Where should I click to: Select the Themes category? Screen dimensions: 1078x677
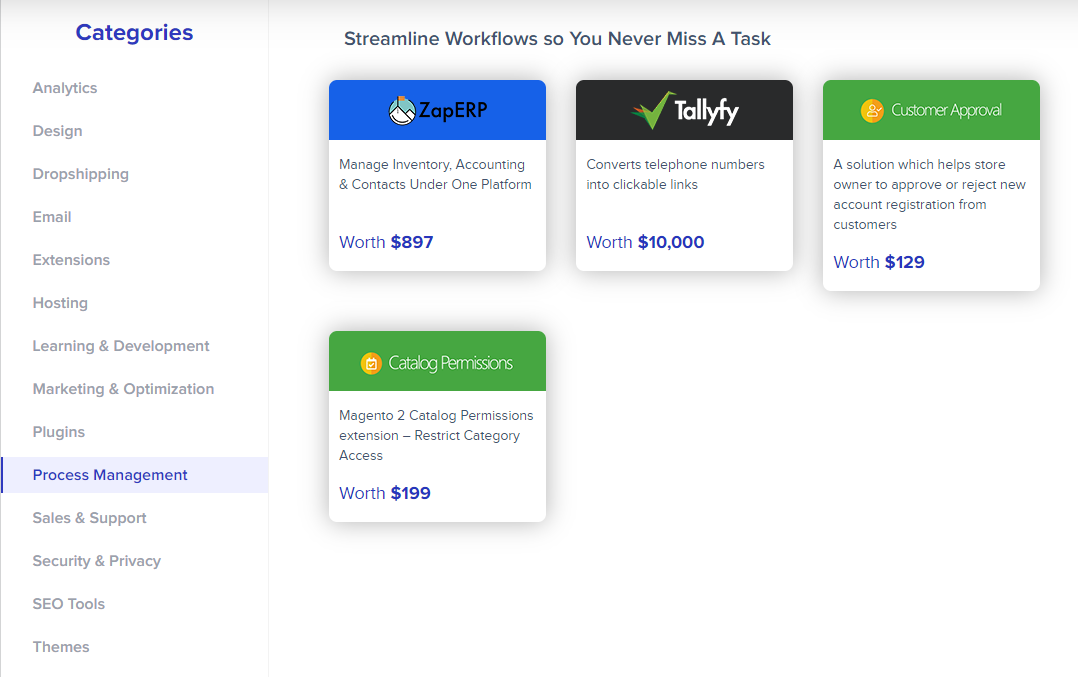60,647
